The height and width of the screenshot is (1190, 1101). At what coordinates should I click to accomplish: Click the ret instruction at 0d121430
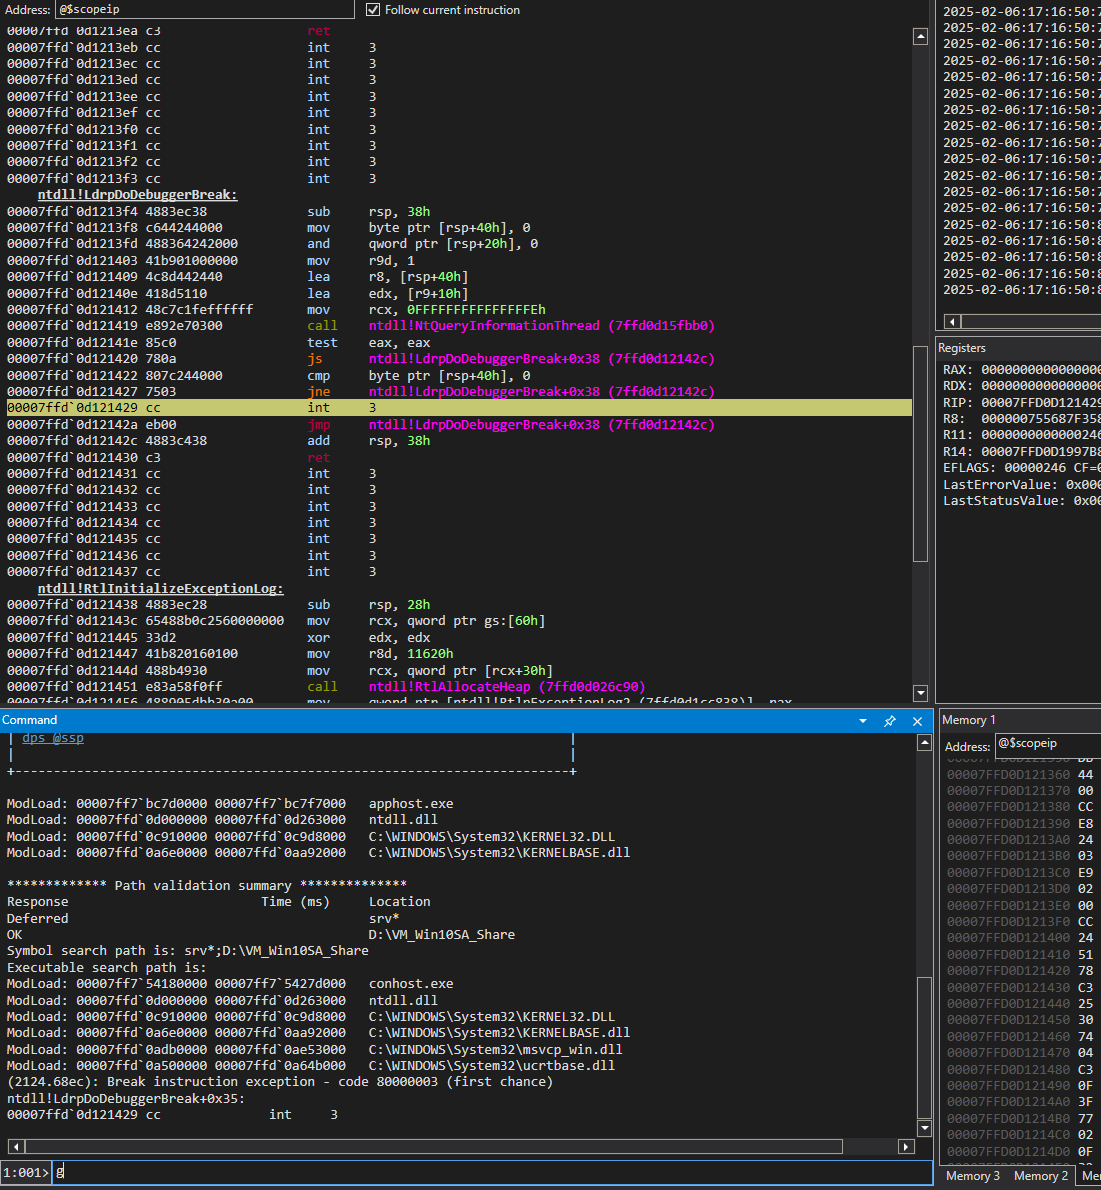tap(168, 458)
